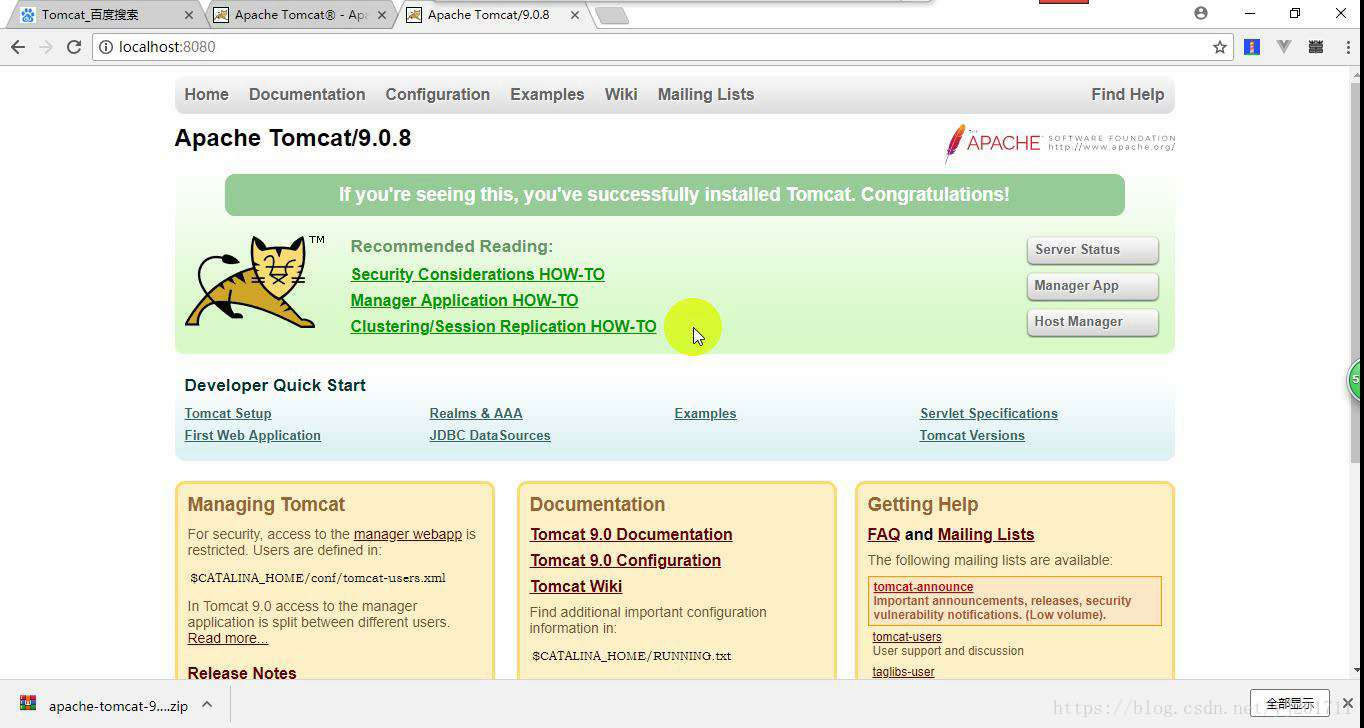Open the Tomcat Versions link
Screen dimensions: 1364x728
[972, 435]
